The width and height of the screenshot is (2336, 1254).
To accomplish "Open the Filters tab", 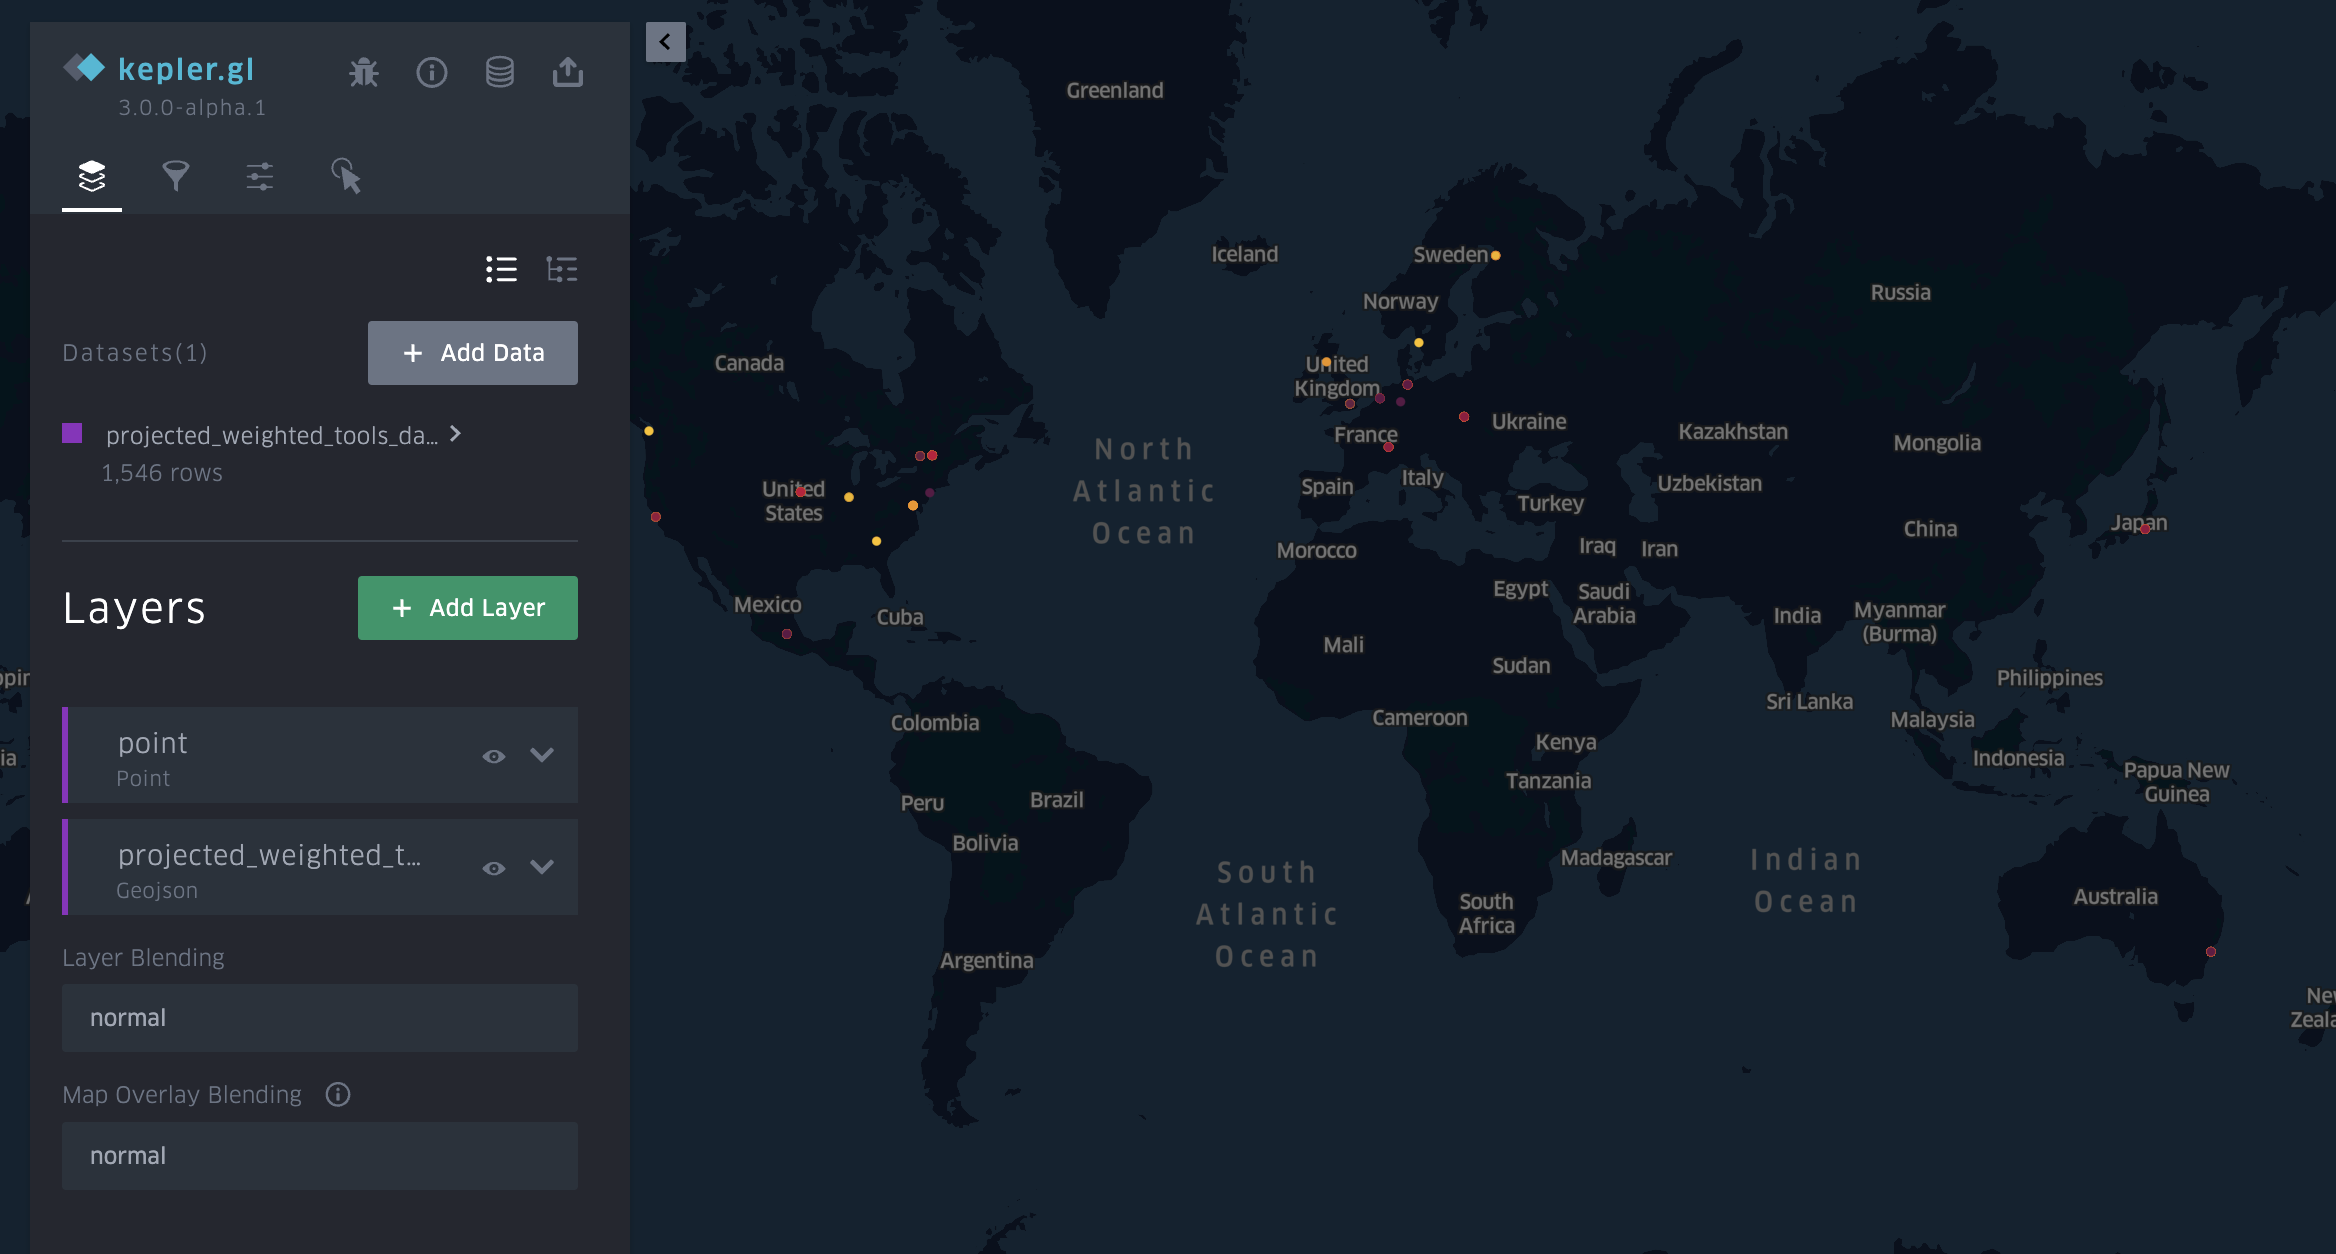I will point(176,176).
